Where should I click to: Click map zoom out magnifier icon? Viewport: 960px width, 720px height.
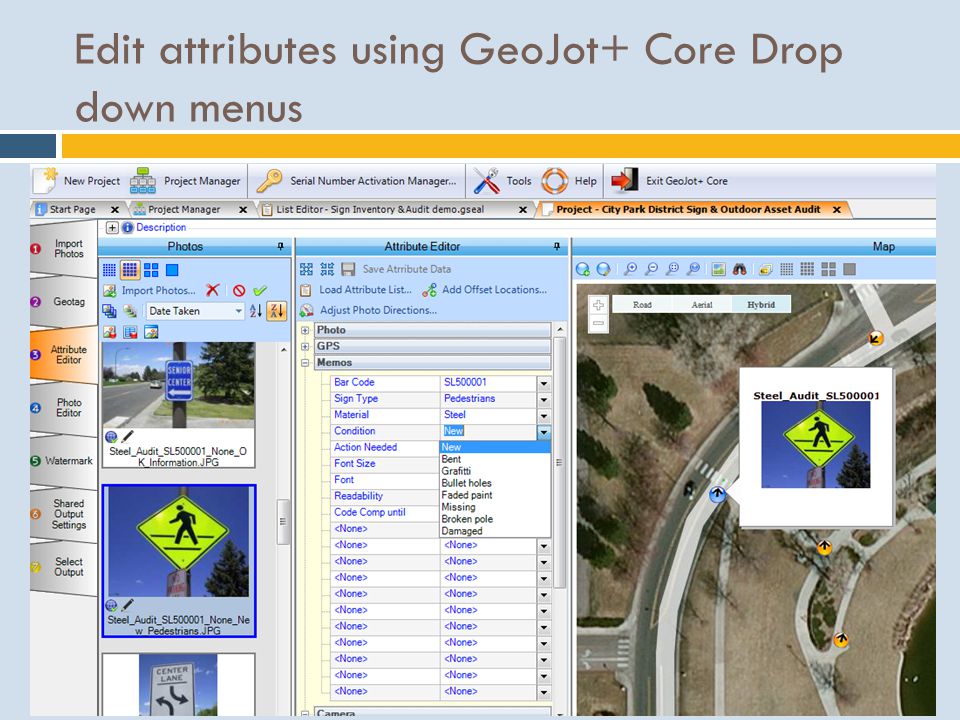tap(652, 269)
